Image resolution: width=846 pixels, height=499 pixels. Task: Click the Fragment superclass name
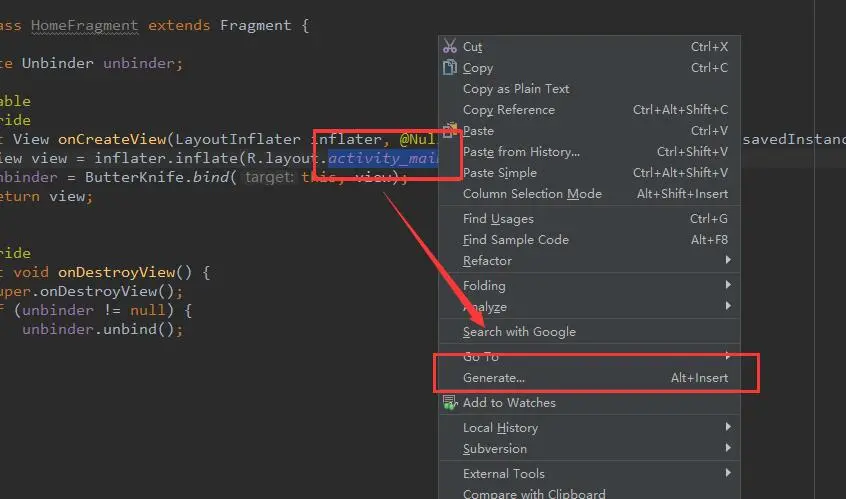(x=255, y=25)
